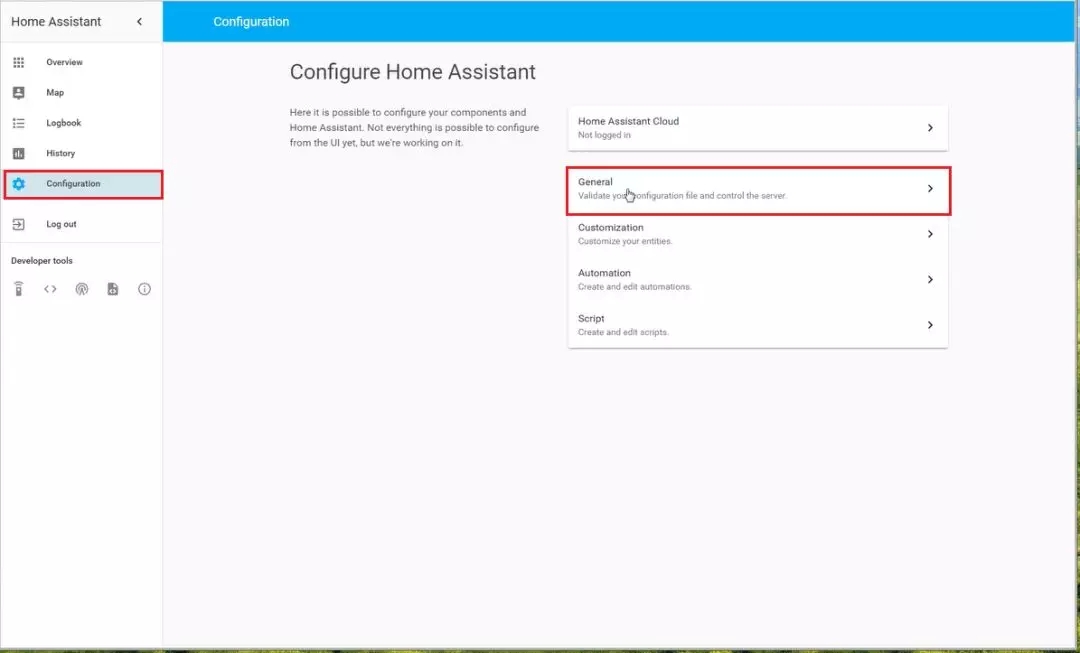The width and height of the screenshot is (1080, 653).
Task: Open the Services remote developer tool
Action: tap(19, 289)
